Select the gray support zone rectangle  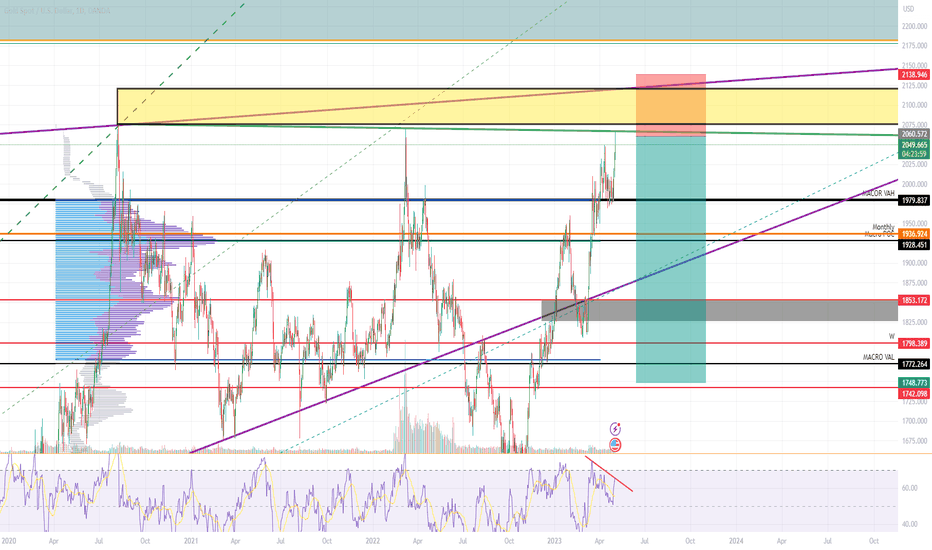point(719,310)
